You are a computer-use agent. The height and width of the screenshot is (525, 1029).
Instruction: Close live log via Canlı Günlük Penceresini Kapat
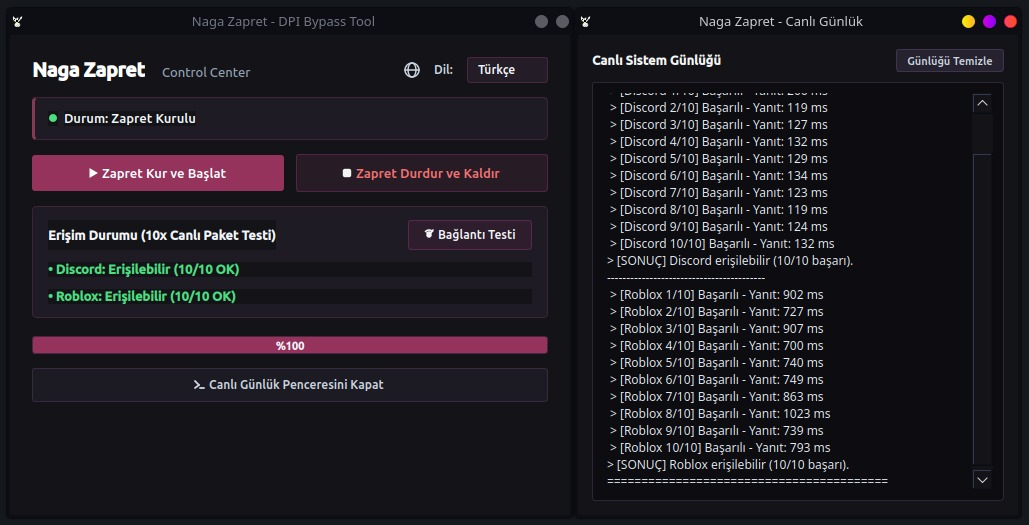tap(290, 385)
